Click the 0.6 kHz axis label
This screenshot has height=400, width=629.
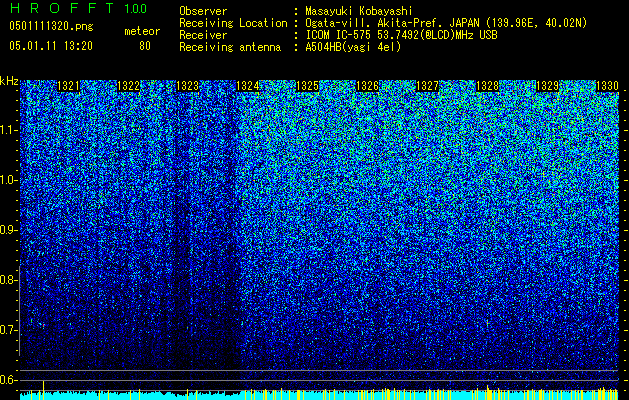click(x=8, y=380)
